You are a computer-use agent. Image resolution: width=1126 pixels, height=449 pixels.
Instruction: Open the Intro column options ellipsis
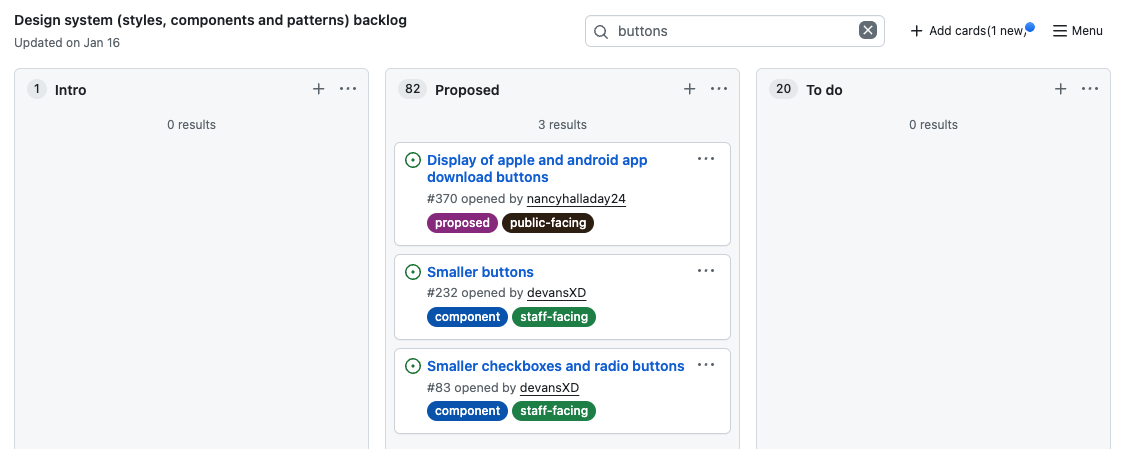pyautogui.click(x=348, y=89)
